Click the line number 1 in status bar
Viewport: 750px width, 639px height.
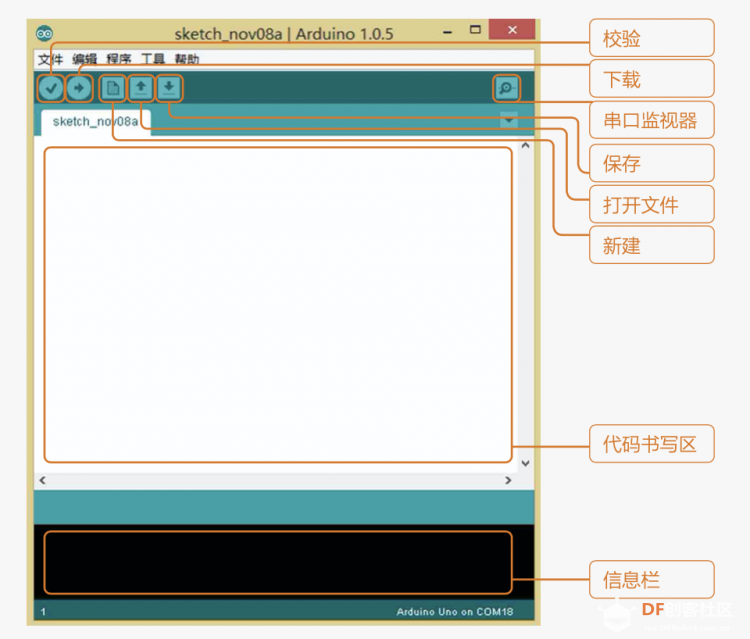43,612
